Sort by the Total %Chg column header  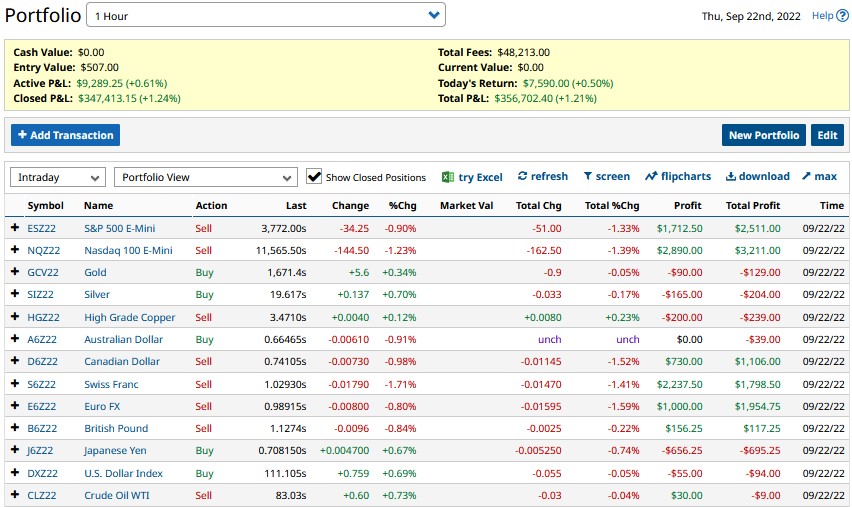(612, 205)
